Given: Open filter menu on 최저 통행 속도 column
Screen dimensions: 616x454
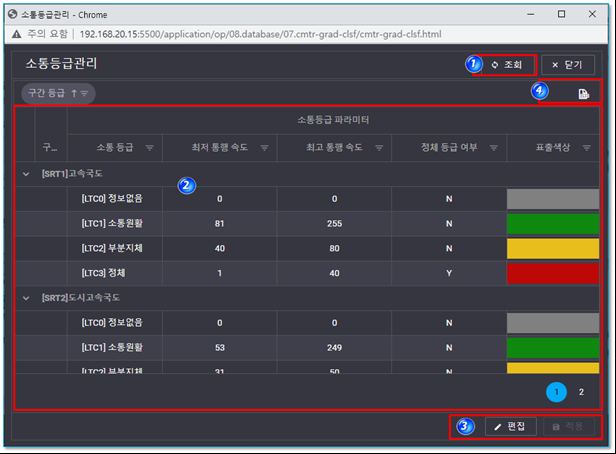Looking at the screenshot, I should [x=265, y=148].
